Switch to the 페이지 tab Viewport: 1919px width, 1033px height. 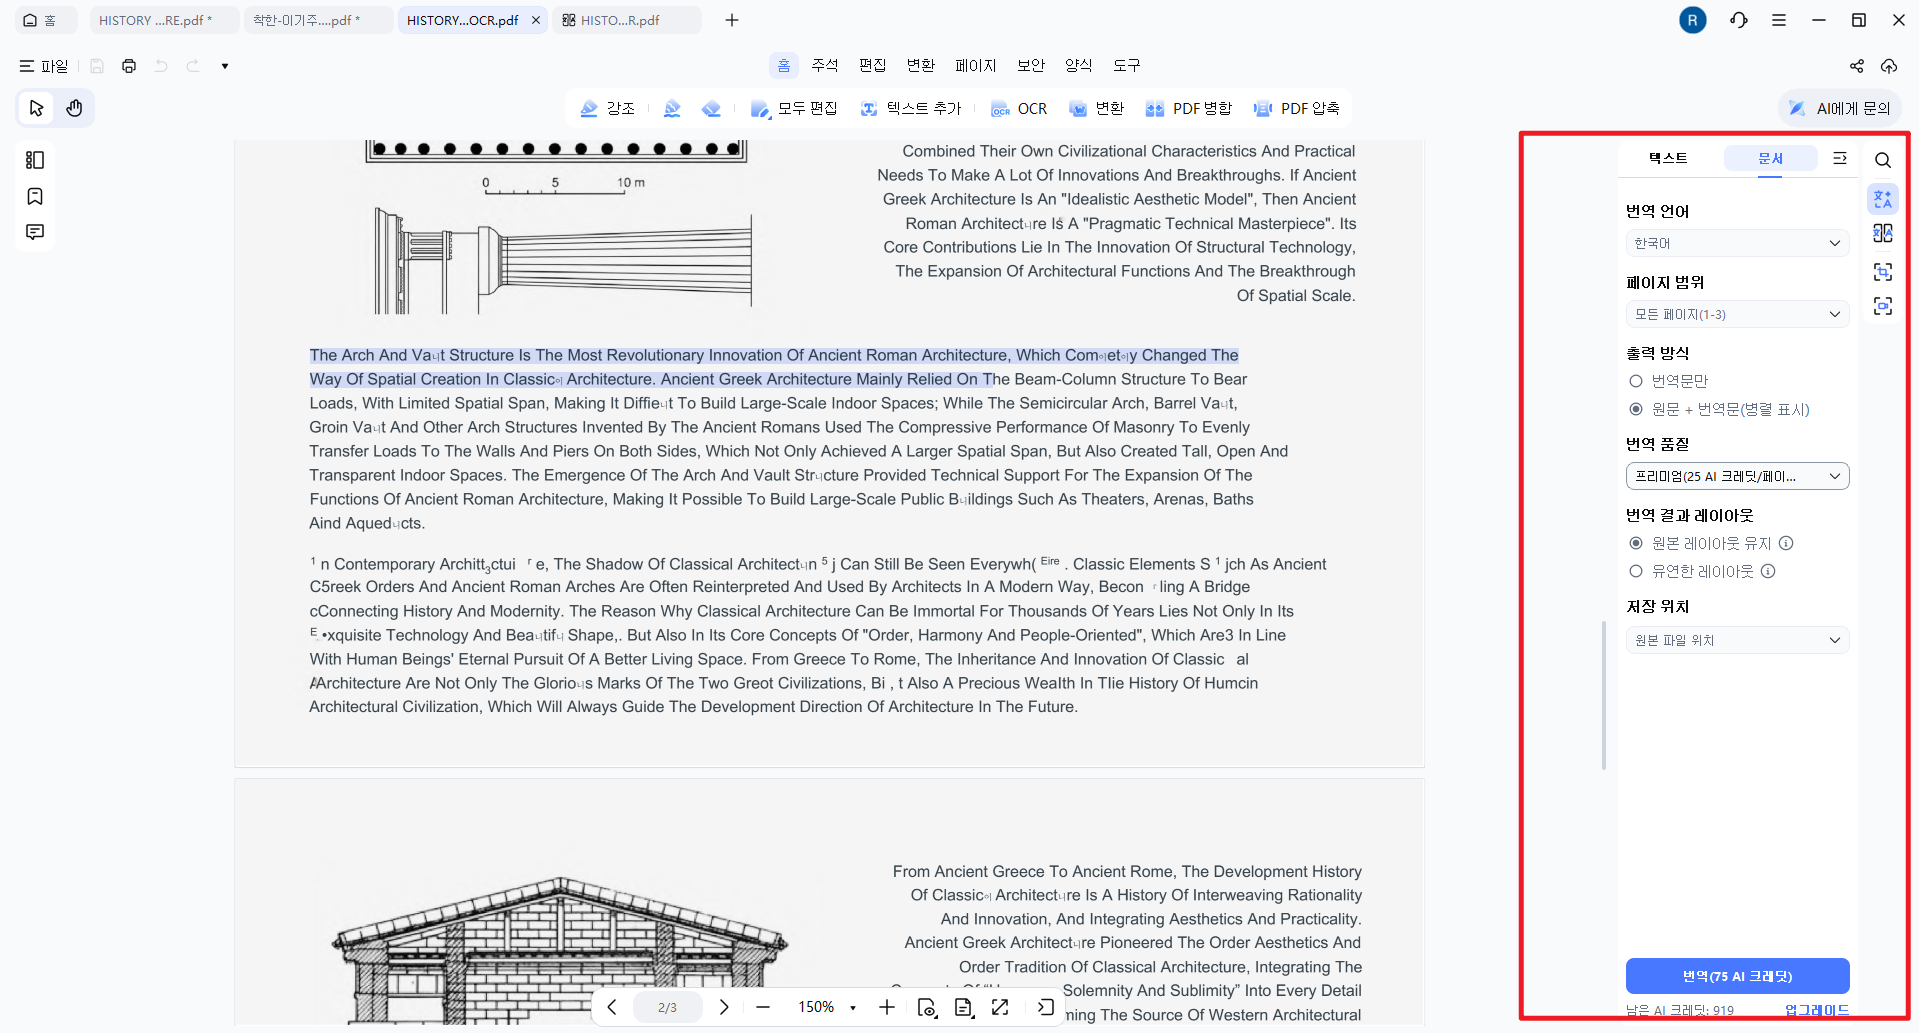(976, 65)
